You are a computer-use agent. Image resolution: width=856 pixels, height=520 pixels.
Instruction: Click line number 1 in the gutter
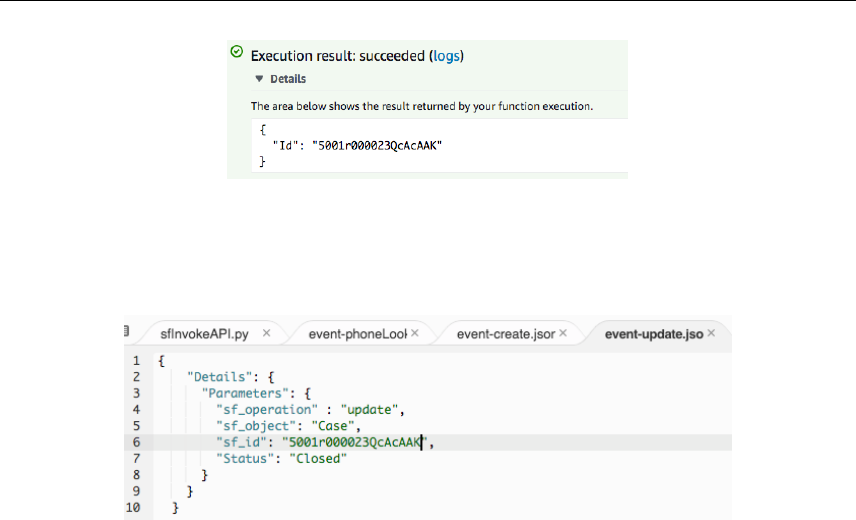[134, 360]
